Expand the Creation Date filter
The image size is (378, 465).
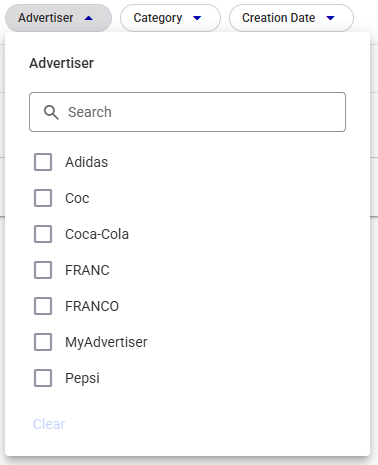click(x=291, y=18)
